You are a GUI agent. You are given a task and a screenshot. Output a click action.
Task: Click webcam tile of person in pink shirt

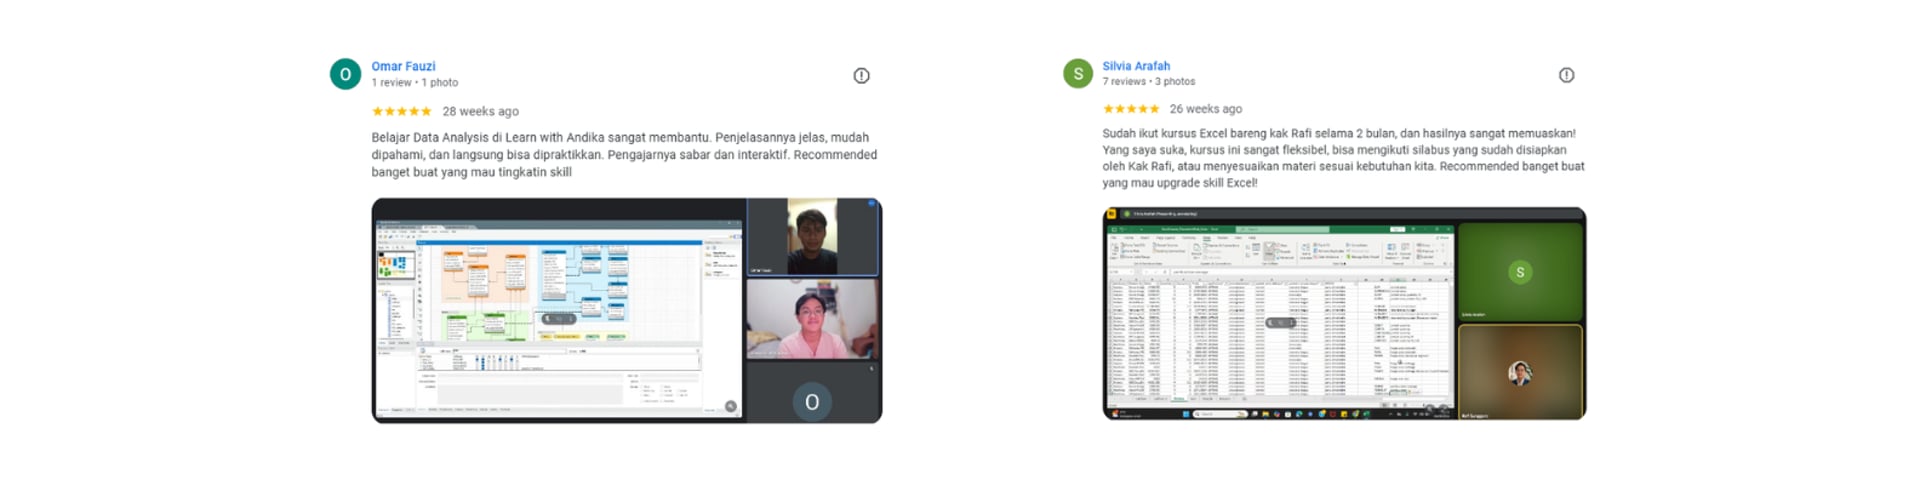(x=812, y=319)
